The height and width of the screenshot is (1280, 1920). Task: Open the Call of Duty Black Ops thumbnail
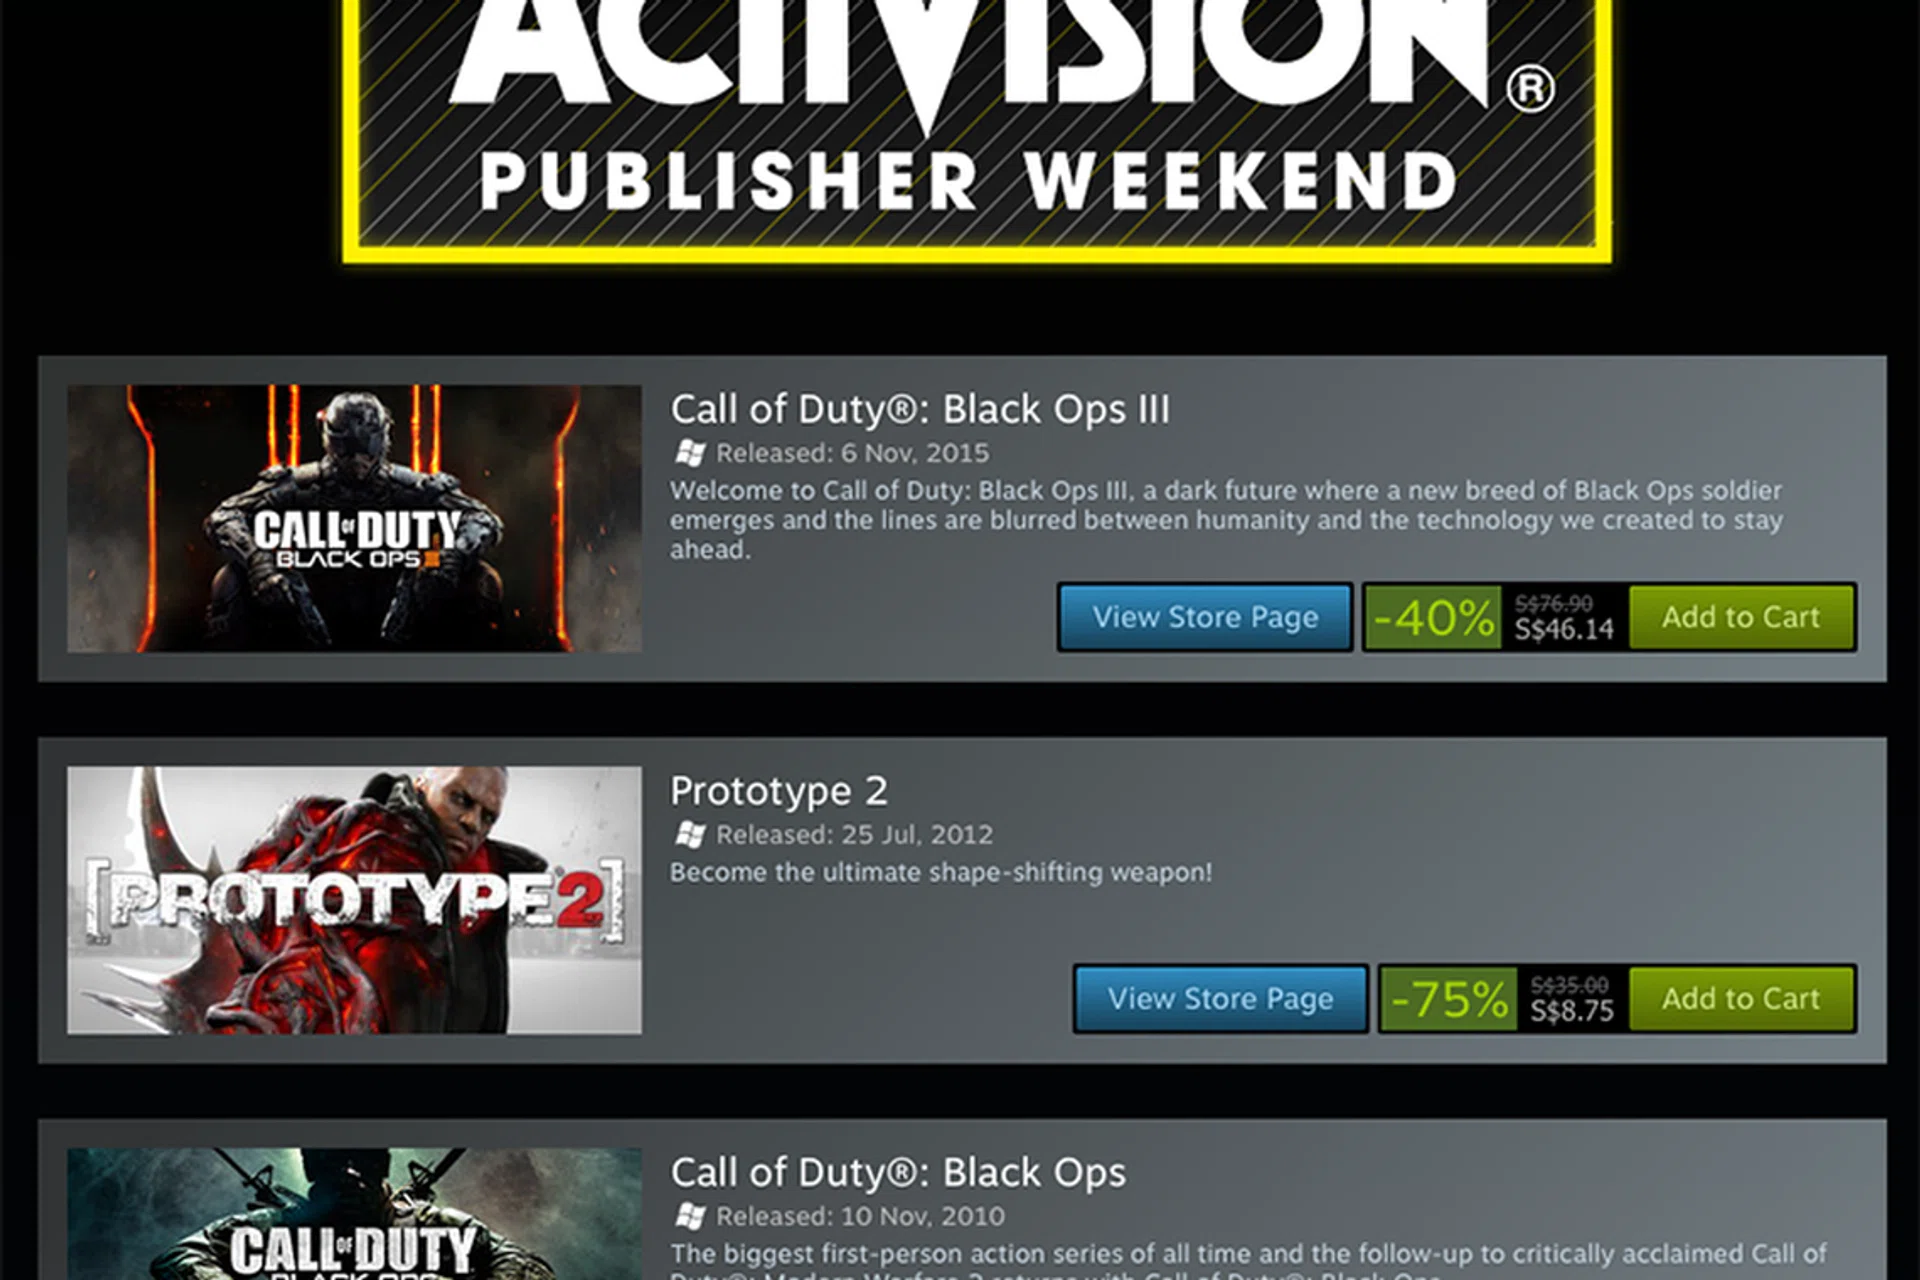[354, 1214]
